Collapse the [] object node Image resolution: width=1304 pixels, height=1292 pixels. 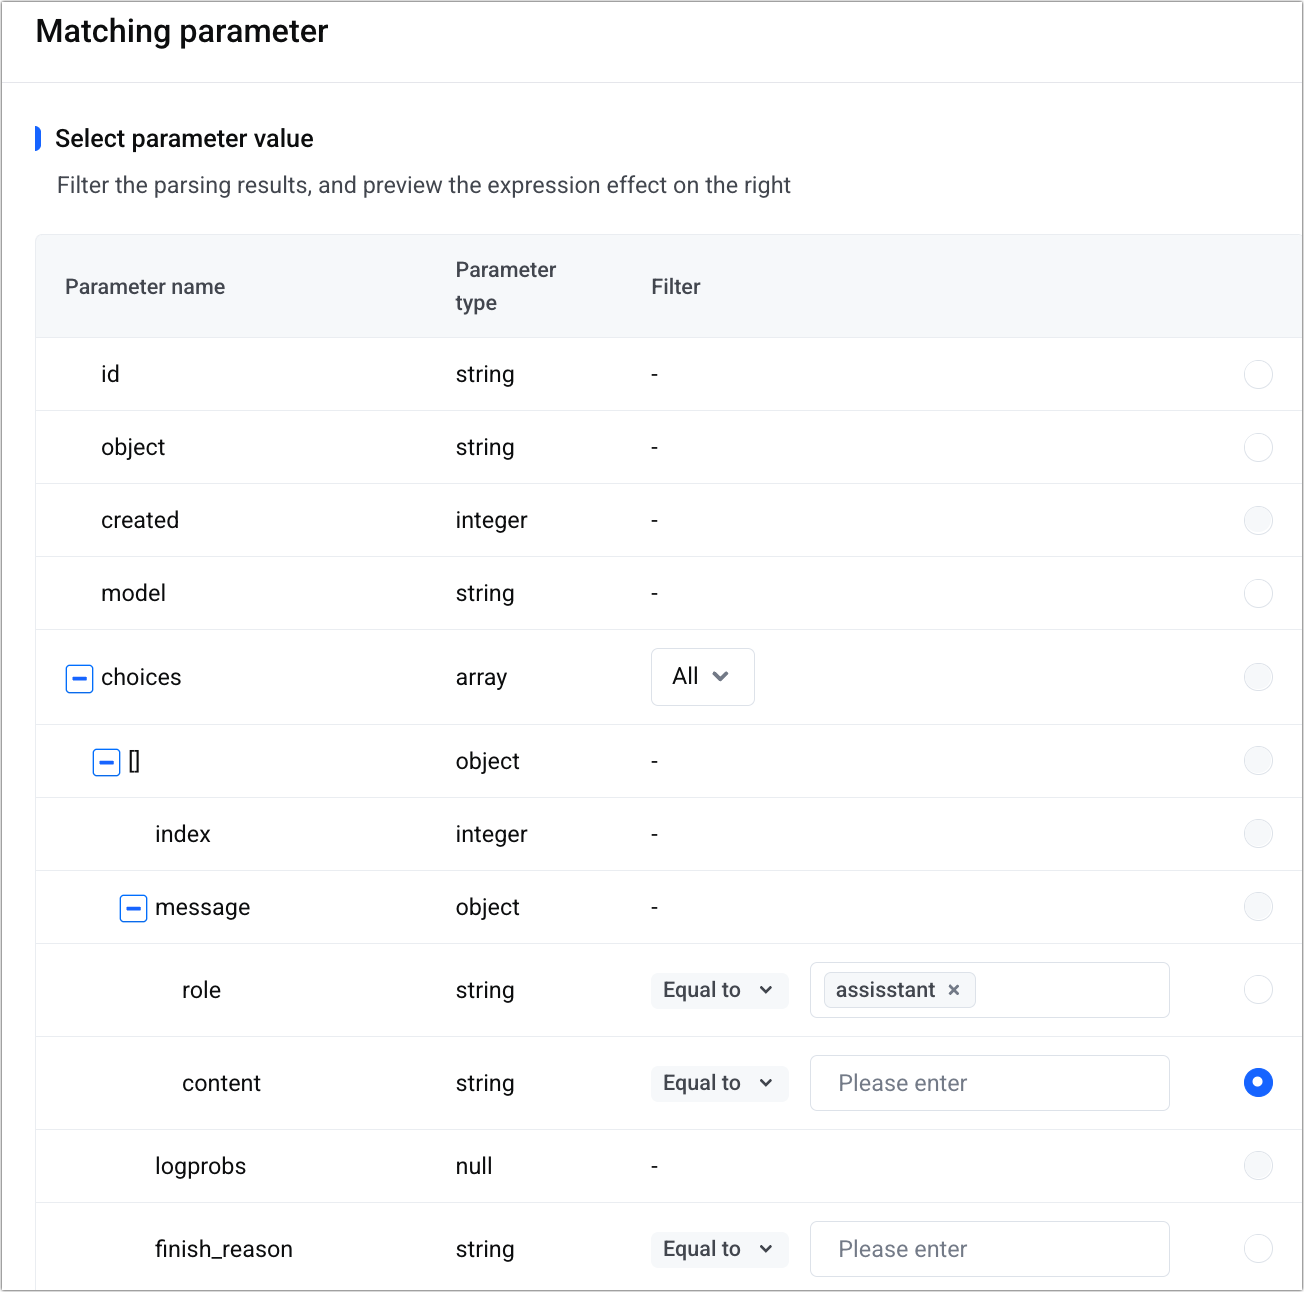pos(106,762)
